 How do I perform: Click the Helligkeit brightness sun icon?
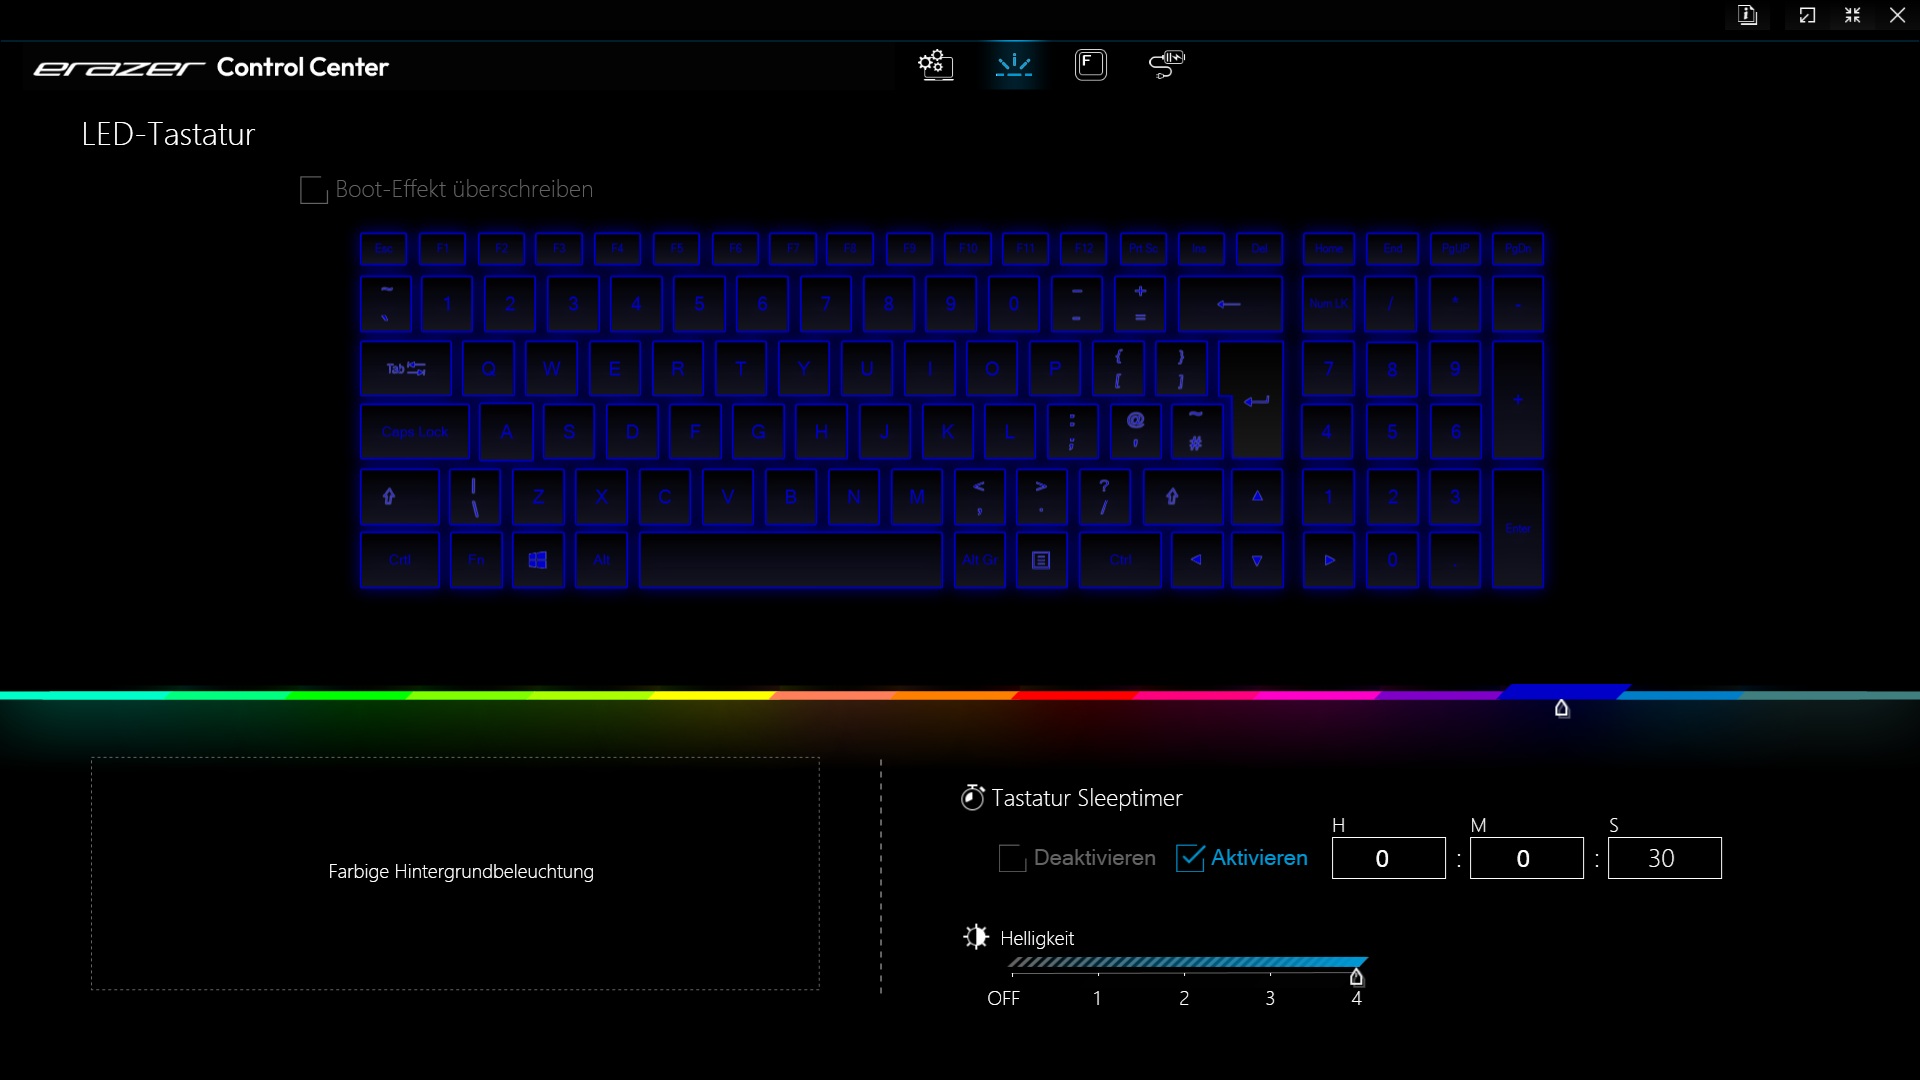pyautogui.click(x=976, y=937)
